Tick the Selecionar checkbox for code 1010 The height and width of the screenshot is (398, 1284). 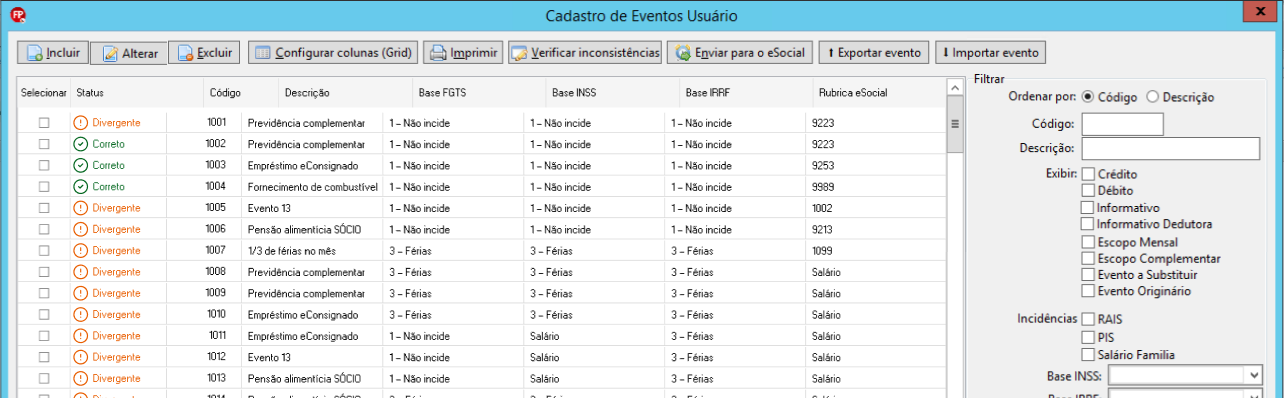point(43,314)
